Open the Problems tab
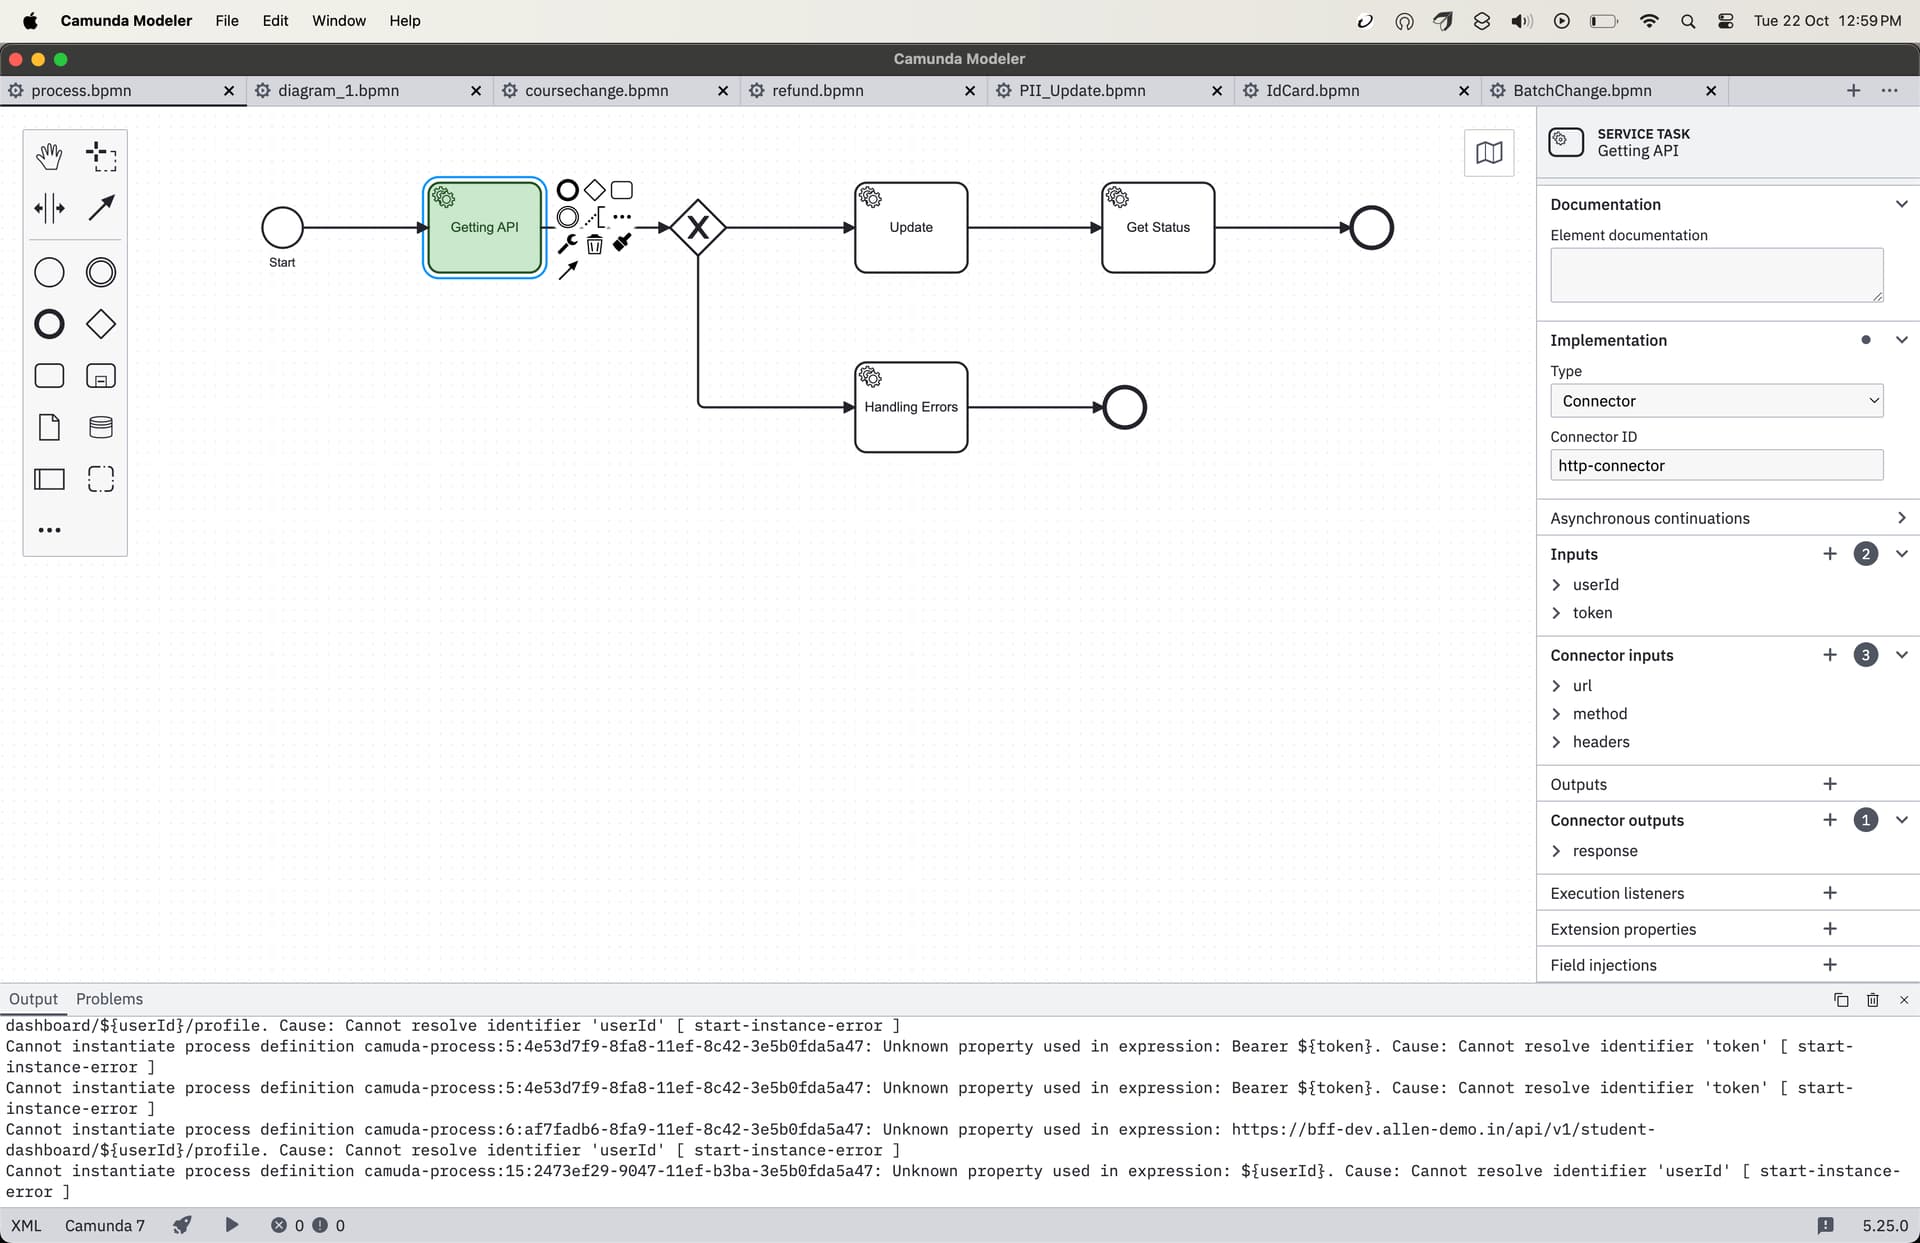Image resolution: width=1920 pixels, height=1243 pixels. pyautogui.click(x=109, y=999)
